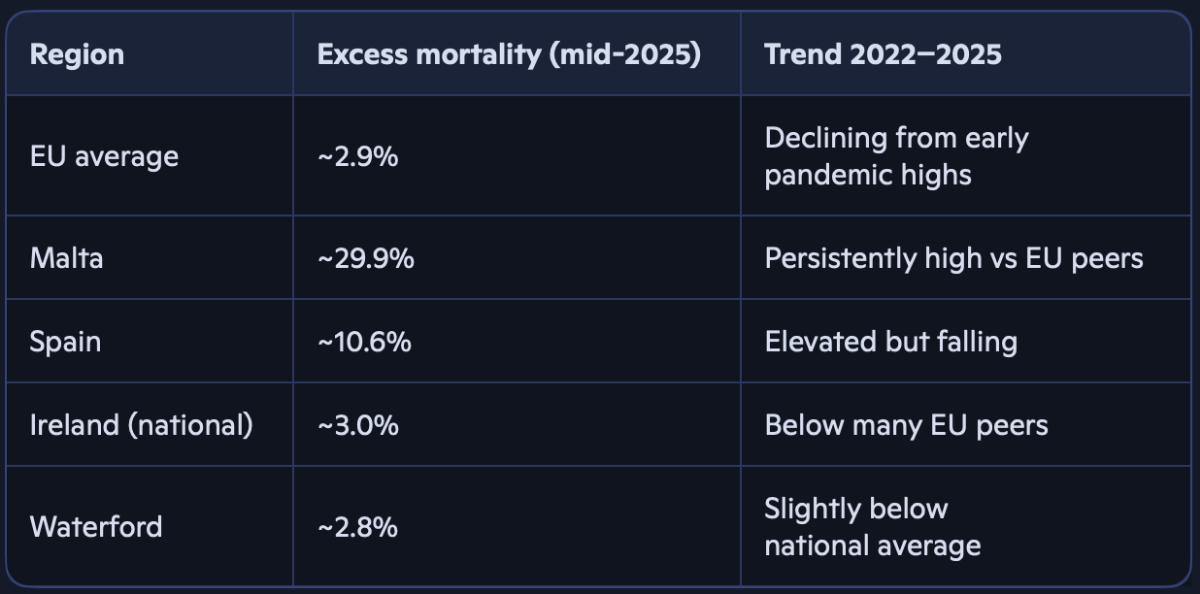Click the Malta region cell
Image resolution: width=1200 pixels, height=594 pixels.
(66, 258)
